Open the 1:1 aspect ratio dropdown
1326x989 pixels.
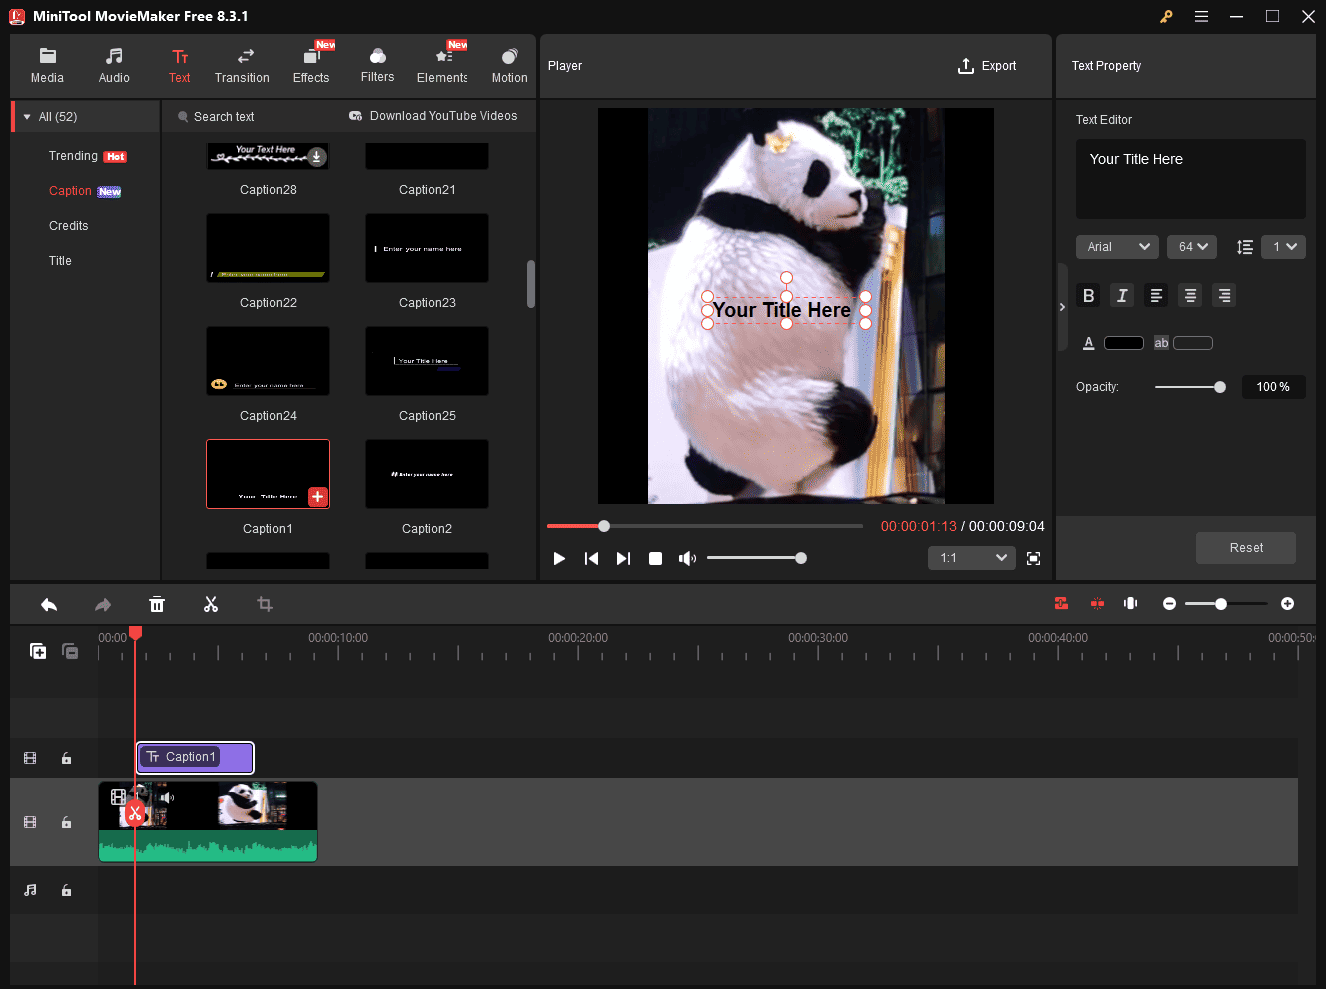point(971,558)
